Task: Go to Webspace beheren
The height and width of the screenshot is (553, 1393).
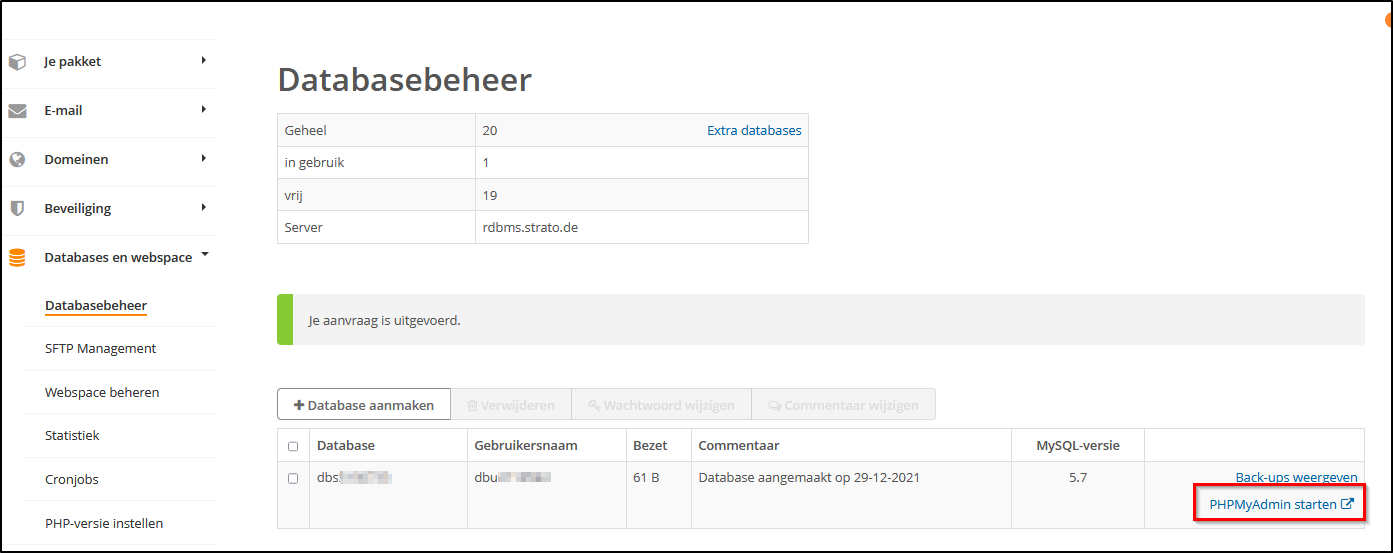Action: [102, 392]
